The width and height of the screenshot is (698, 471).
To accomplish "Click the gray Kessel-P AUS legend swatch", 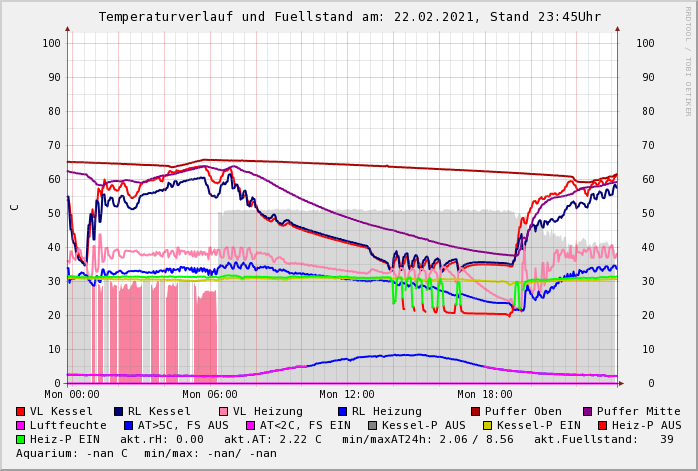I will [x=372, y=426].
